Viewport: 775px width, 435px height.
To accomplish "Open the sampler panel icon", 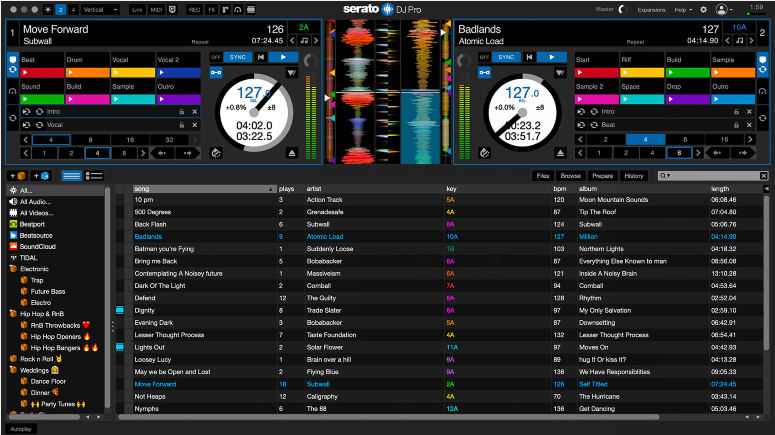I will tap(225, 9).
